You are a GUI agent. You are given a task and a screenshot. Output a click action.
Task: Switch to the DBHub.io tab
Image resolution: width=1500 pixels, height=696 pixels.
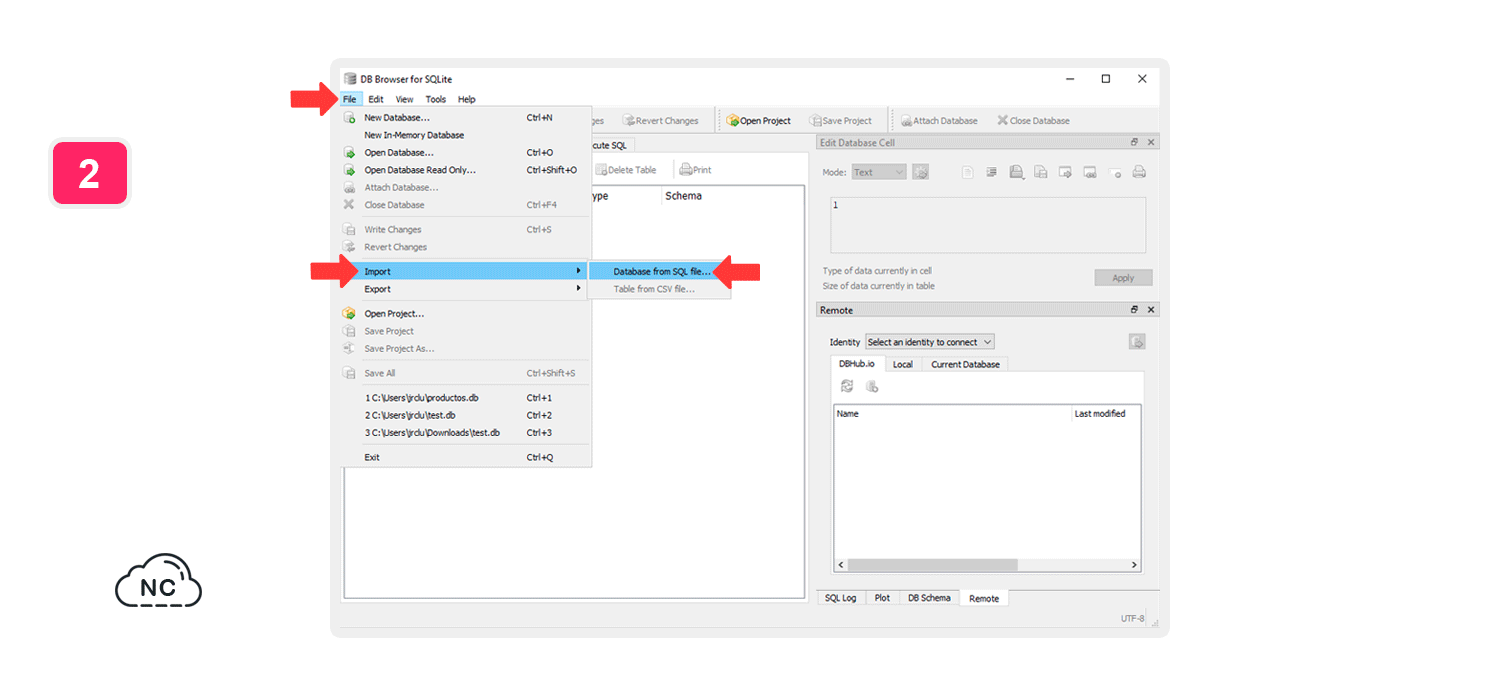tap(856, 364)
